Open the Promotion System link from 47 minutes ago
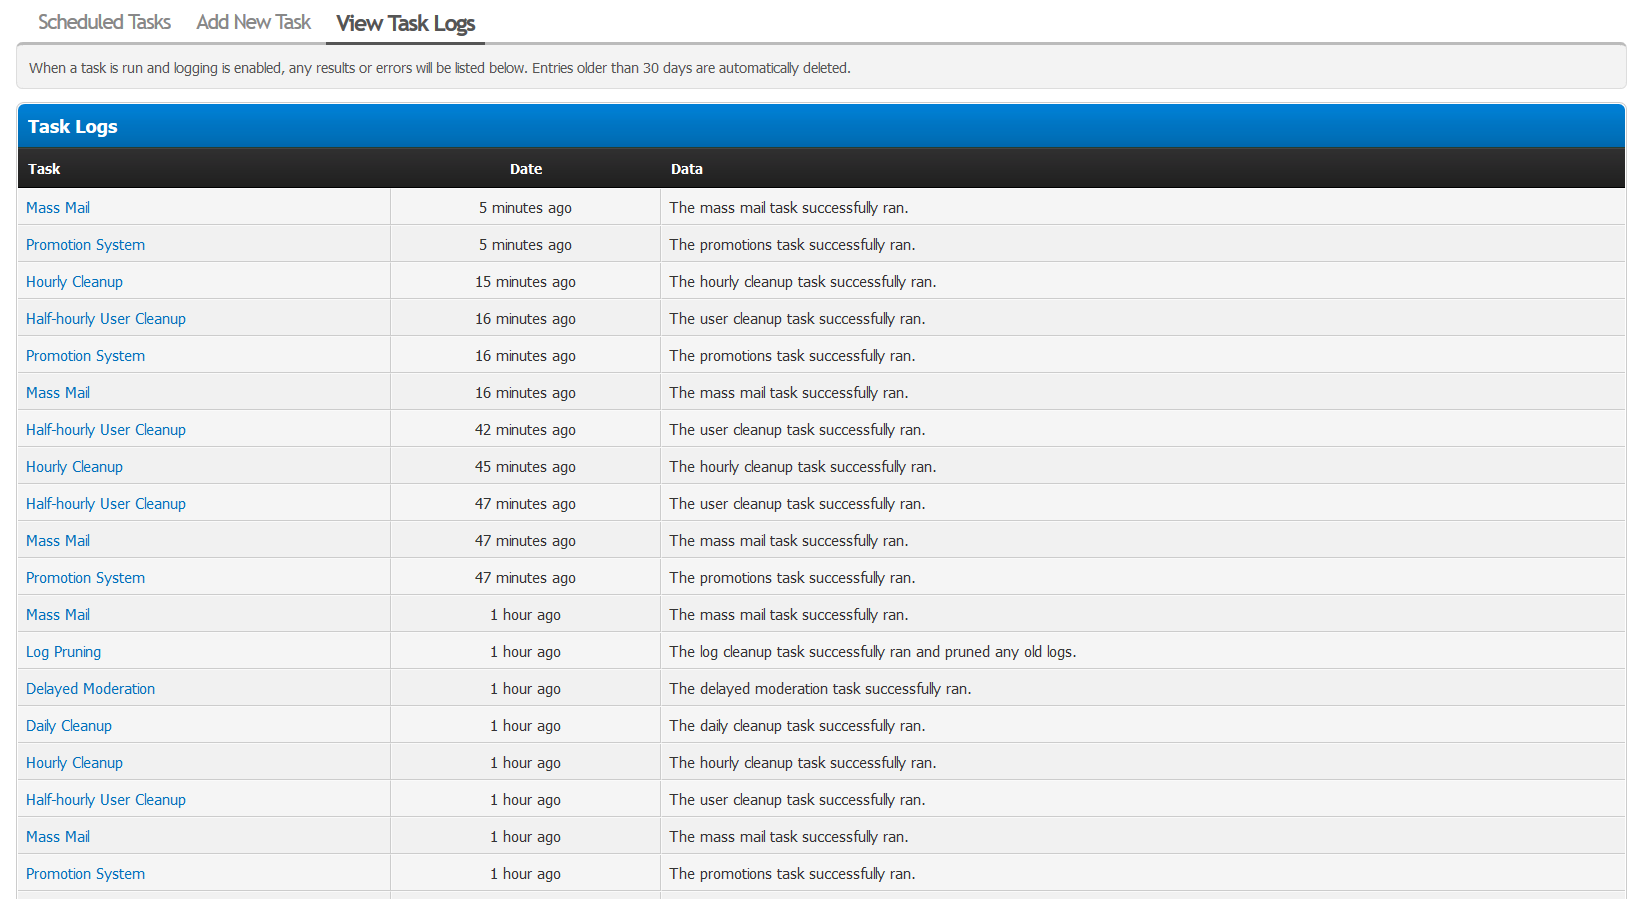 point(85,578)
